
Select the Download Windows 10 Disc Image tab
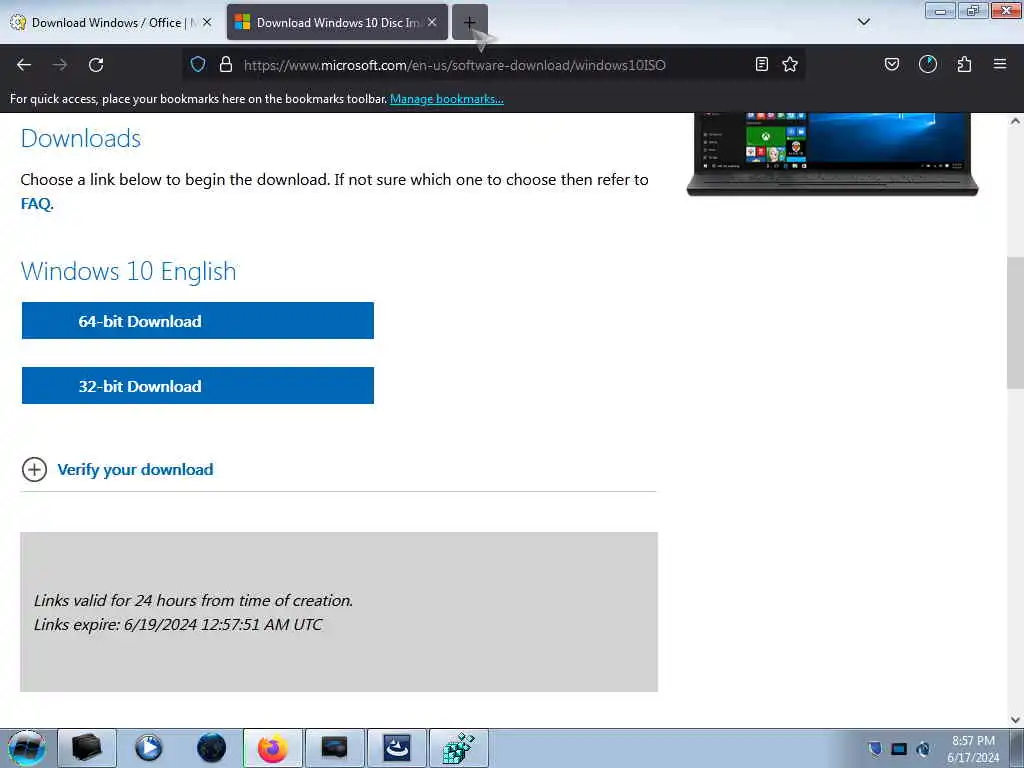click(x=337, y=23)
